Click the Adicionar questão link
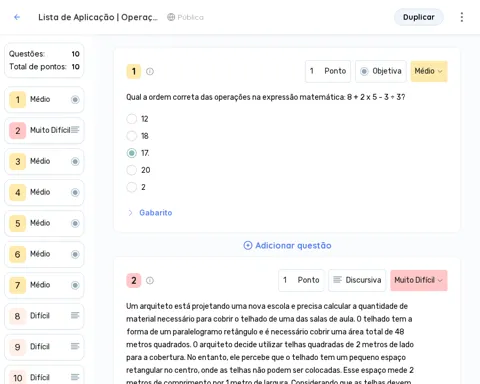This screenshot has width=480, height=384. click(287, 245)
